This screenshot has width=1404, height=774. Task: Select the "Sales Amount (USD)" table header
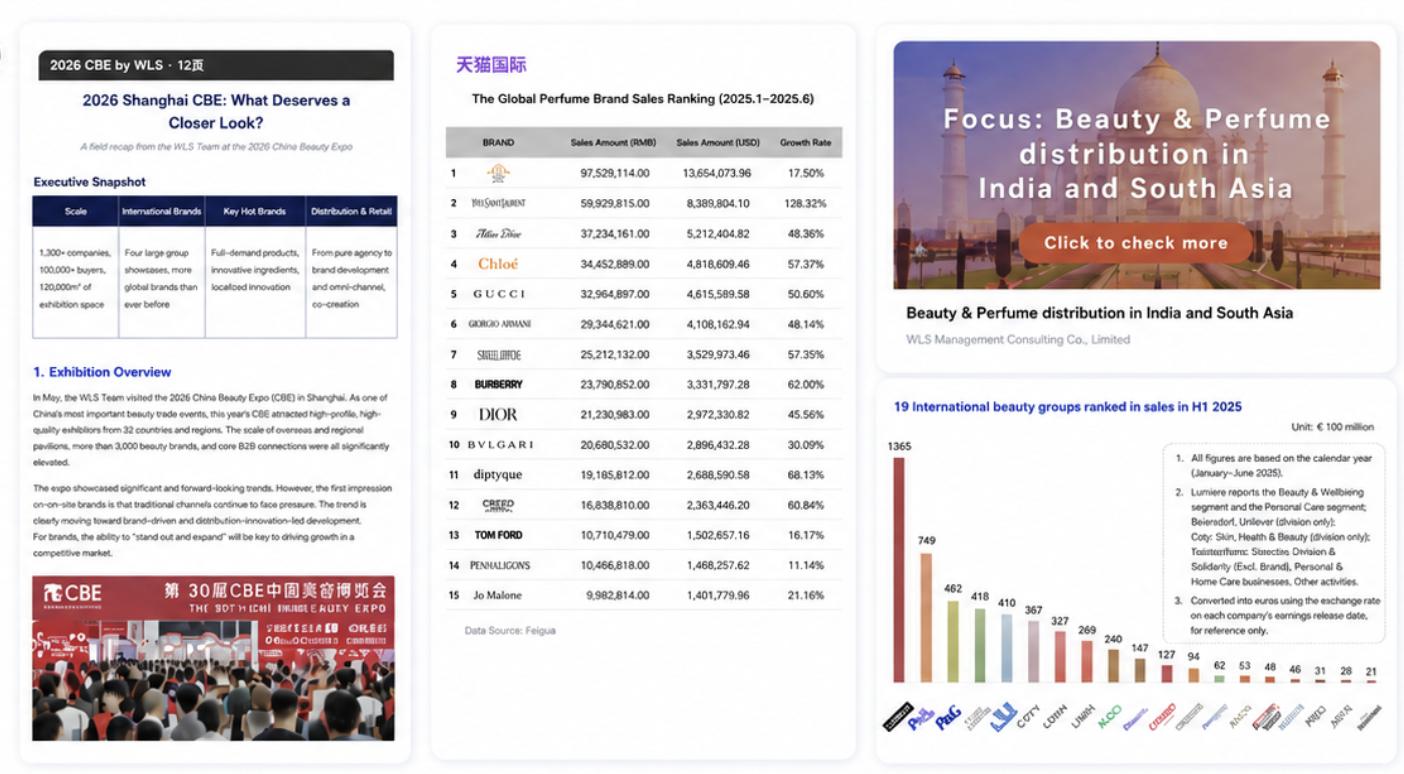pos(718,143)
